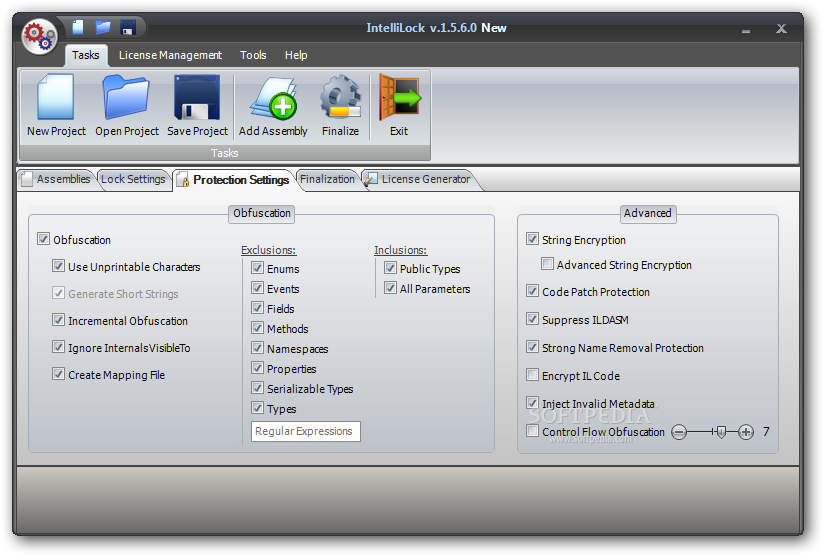Toggle Strong Name Removal Protection checkbox
This screenshot has height=556, width=824.
click(532, 347)
